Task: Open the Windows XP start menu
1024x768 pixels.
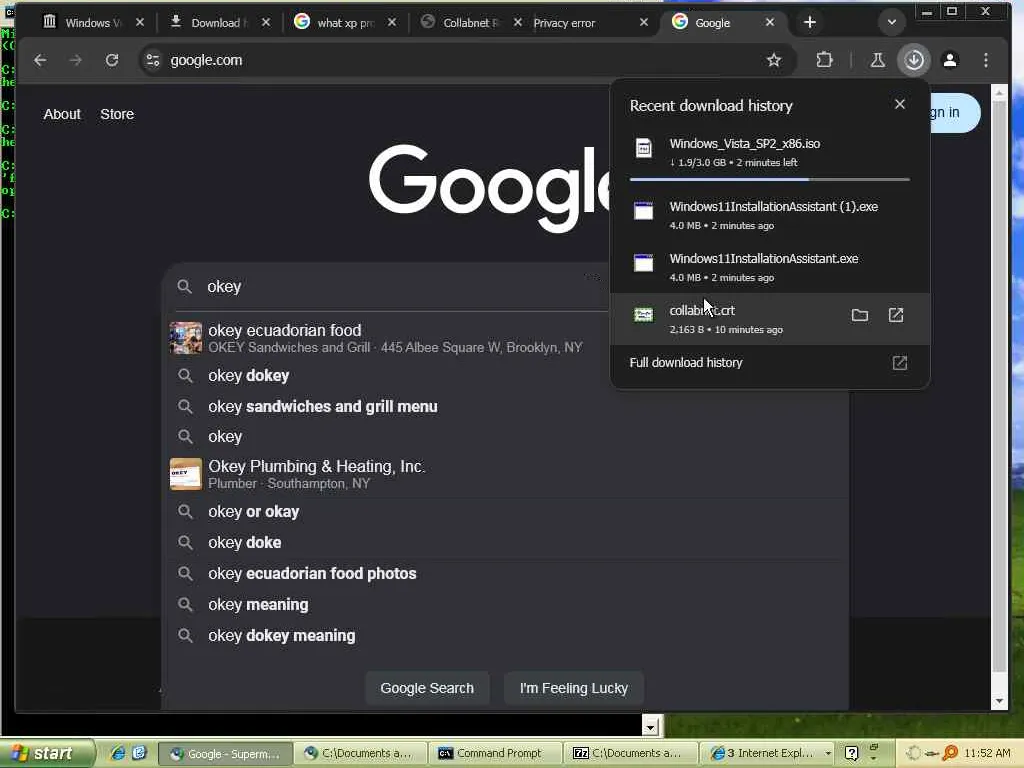Action: tap(46, 753)
